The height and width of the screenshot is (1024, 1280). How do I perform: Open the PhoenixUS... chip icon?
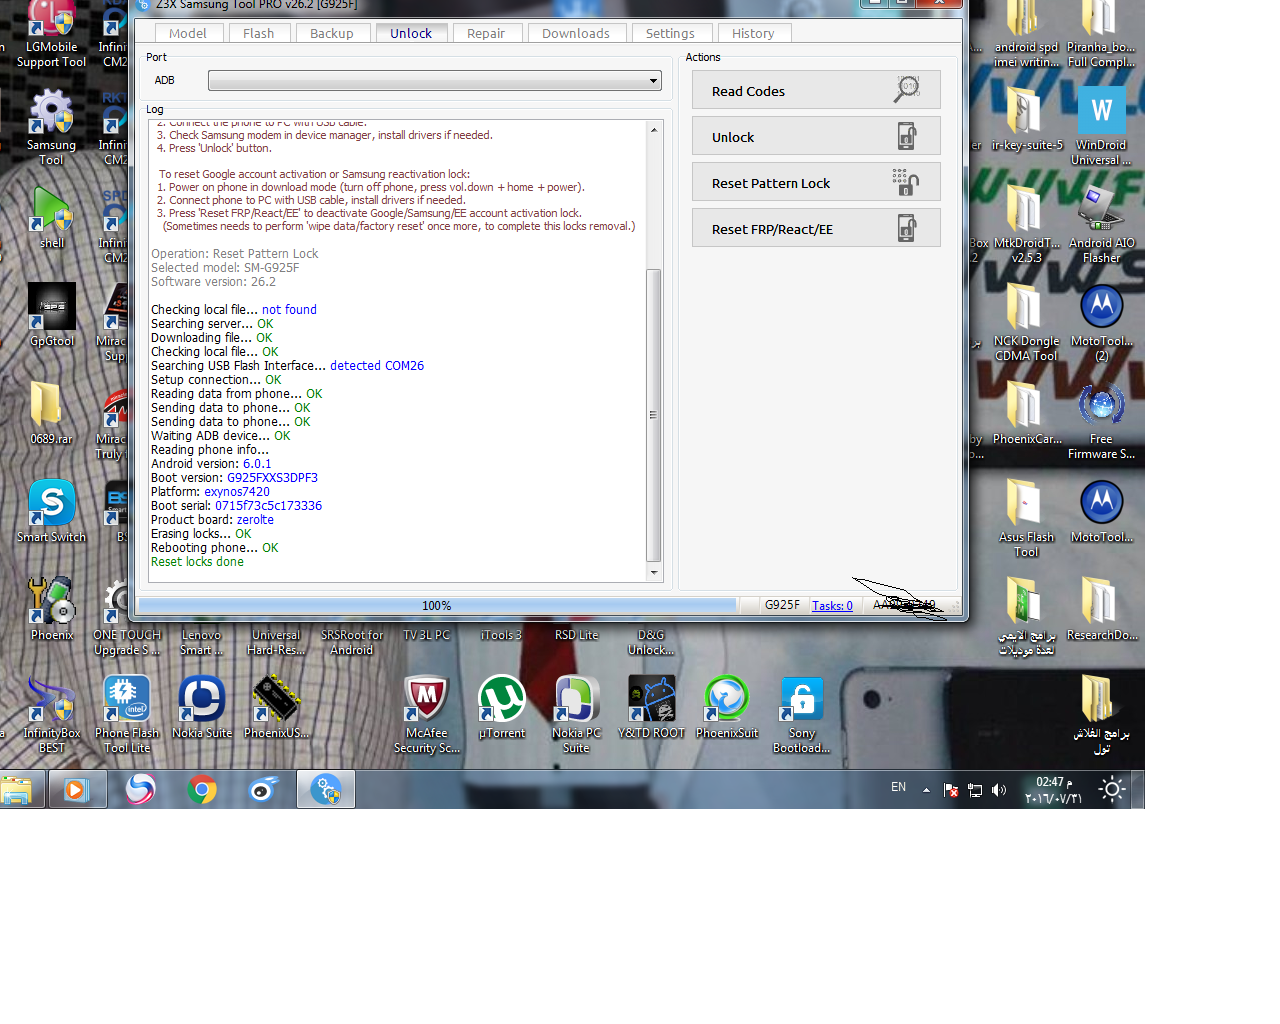click(x=276, y=707)
